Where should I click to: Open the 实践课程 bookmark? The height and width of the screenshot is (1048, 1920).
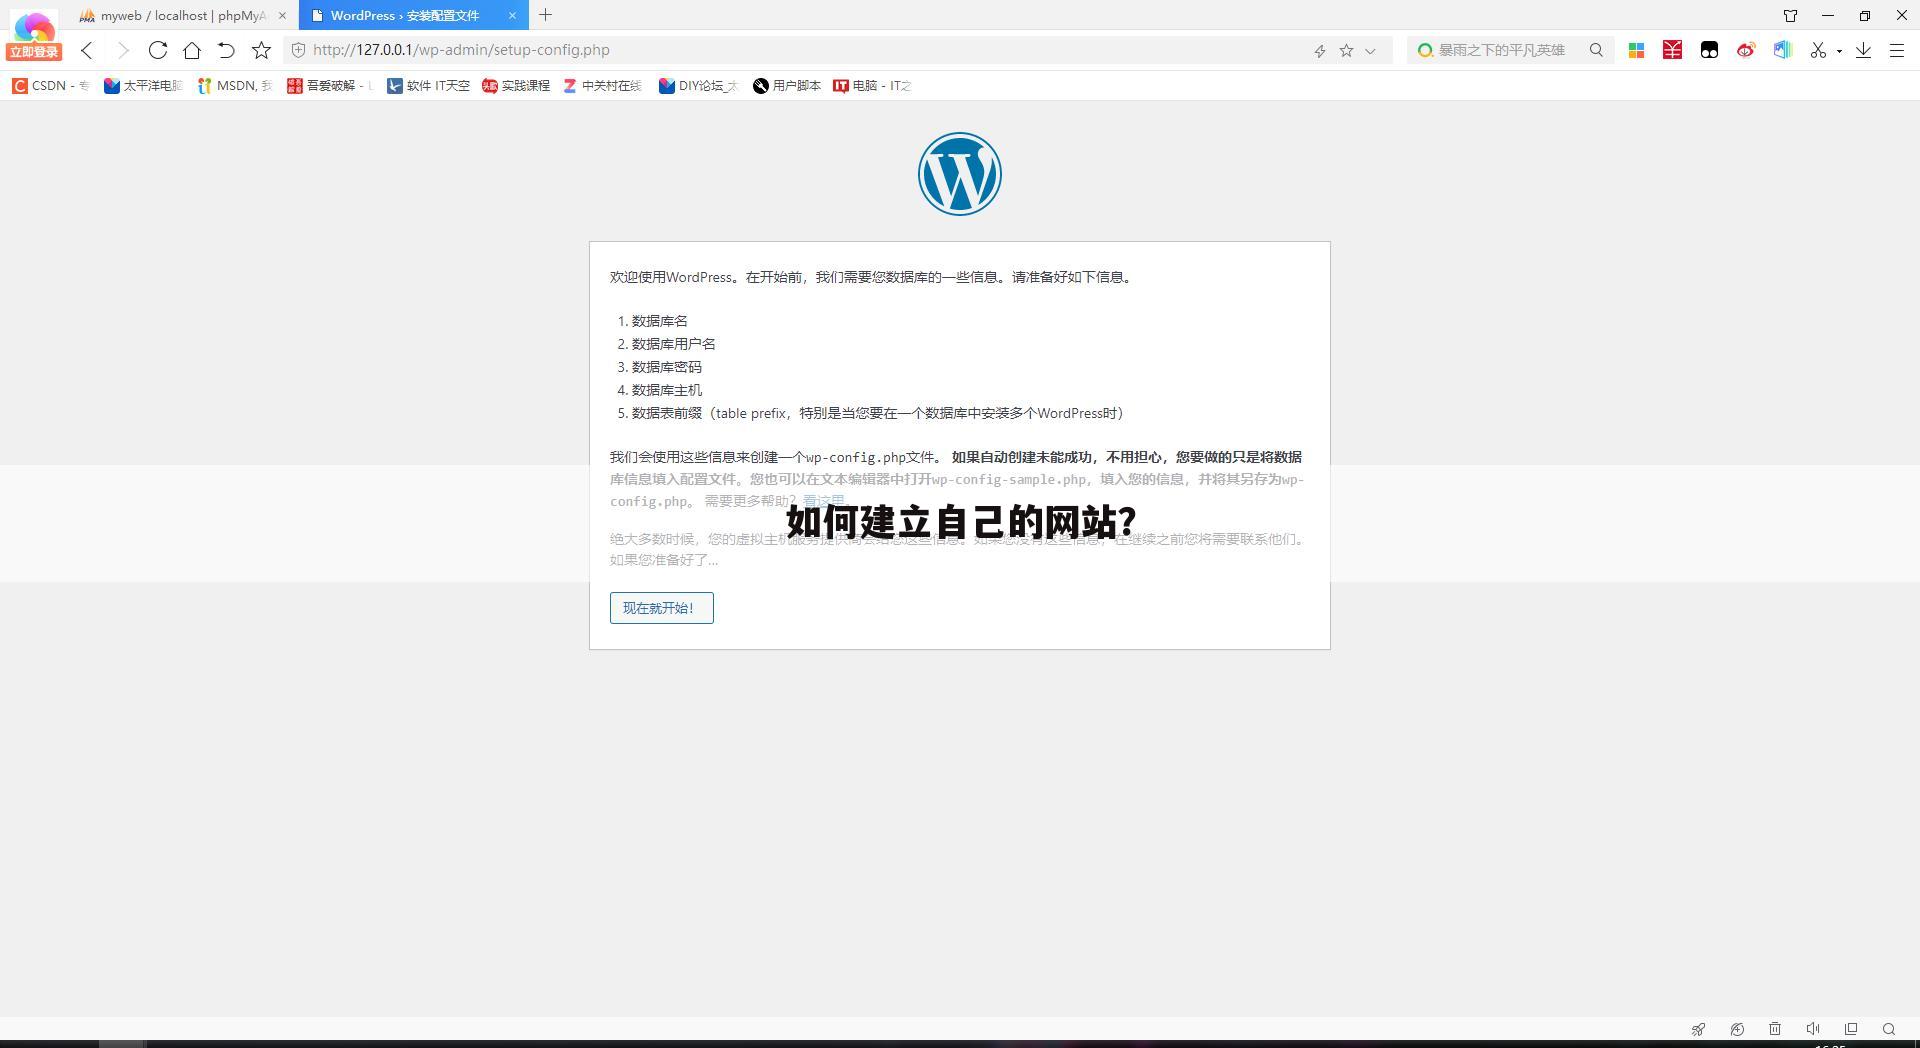[516, 86]
